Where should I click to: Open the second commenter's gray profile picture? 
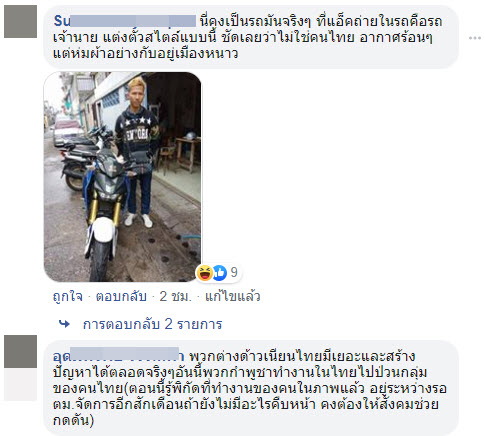pyautogui.click(x=20, y=351)
